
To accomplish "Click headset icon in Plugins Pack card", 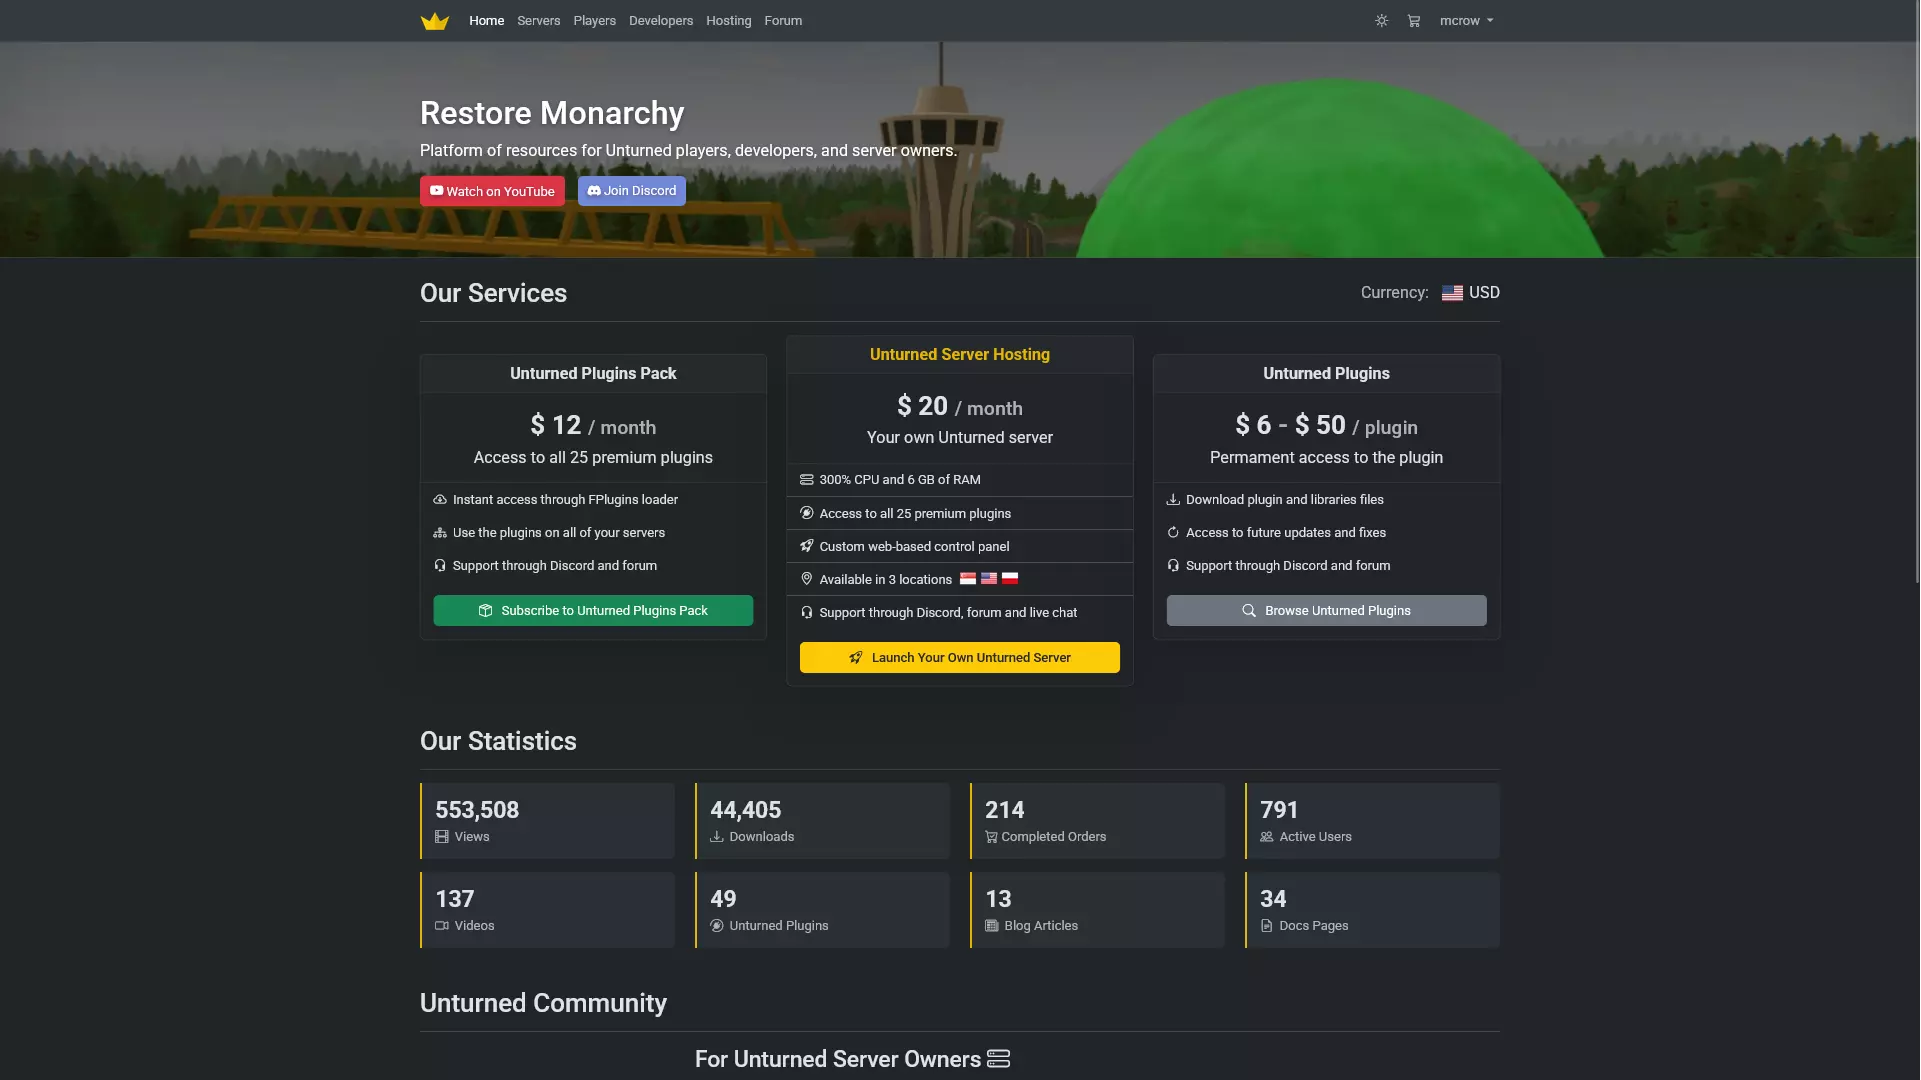I will [440, 566].
